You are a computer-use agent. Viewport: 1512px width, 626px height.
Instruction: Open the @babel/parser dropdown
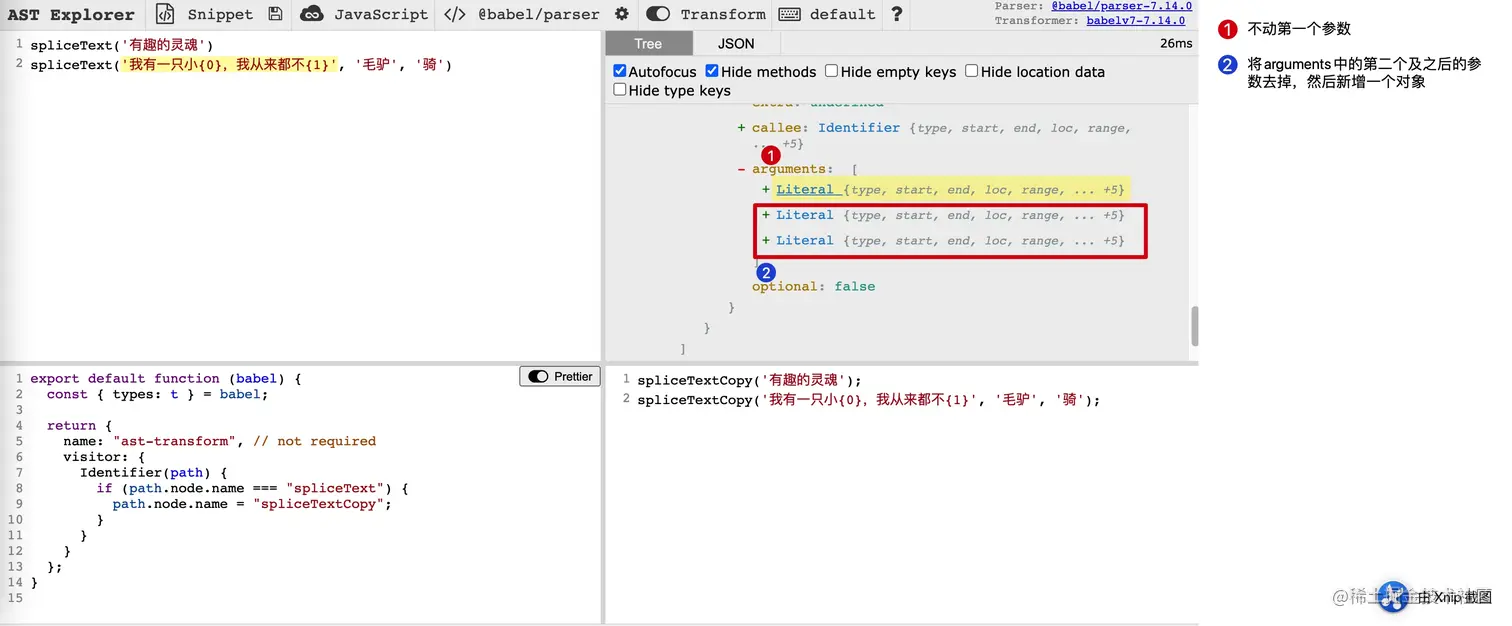[x=539, y=14]
